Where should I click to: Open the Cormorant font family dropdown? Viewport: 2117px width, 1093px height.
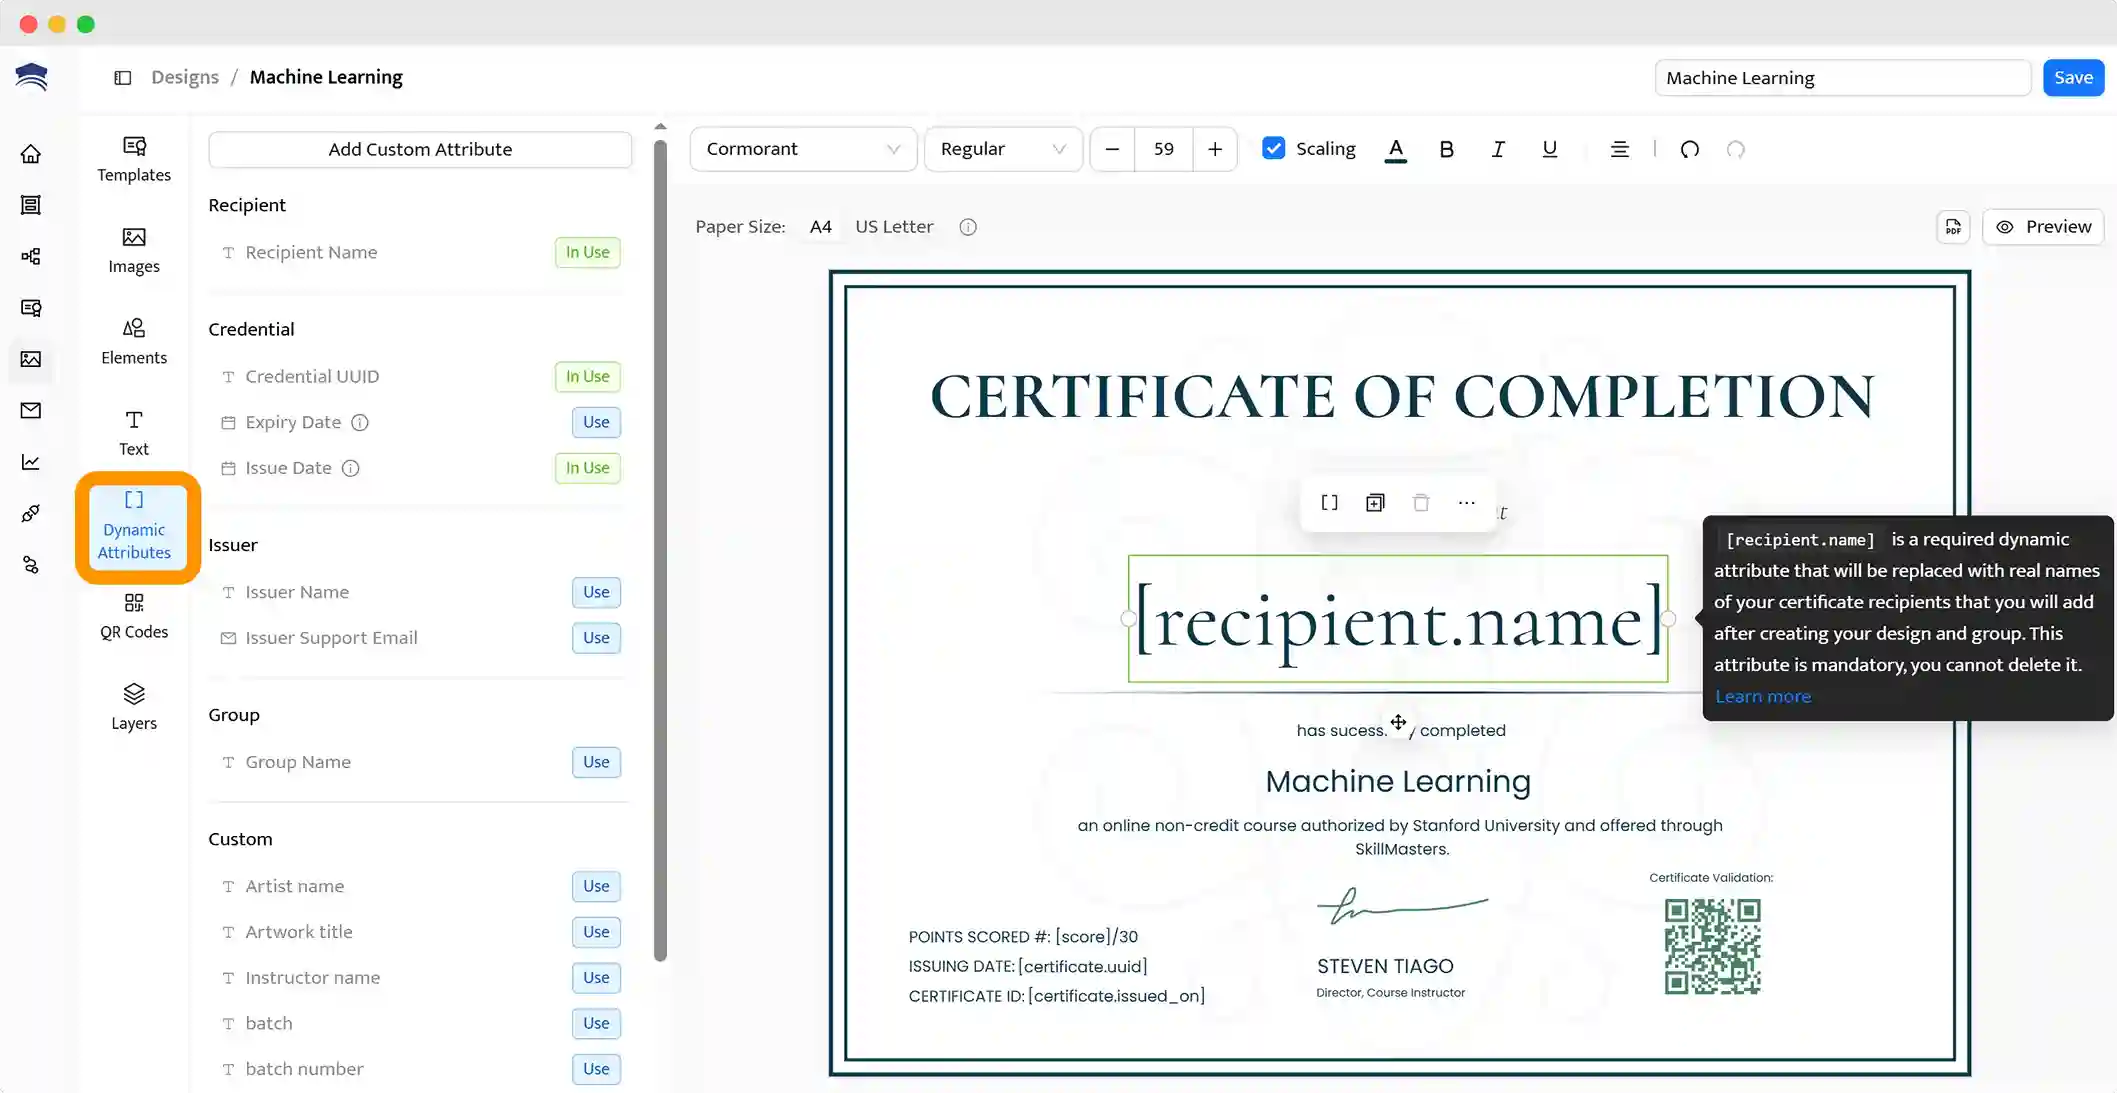pos(802,148)
